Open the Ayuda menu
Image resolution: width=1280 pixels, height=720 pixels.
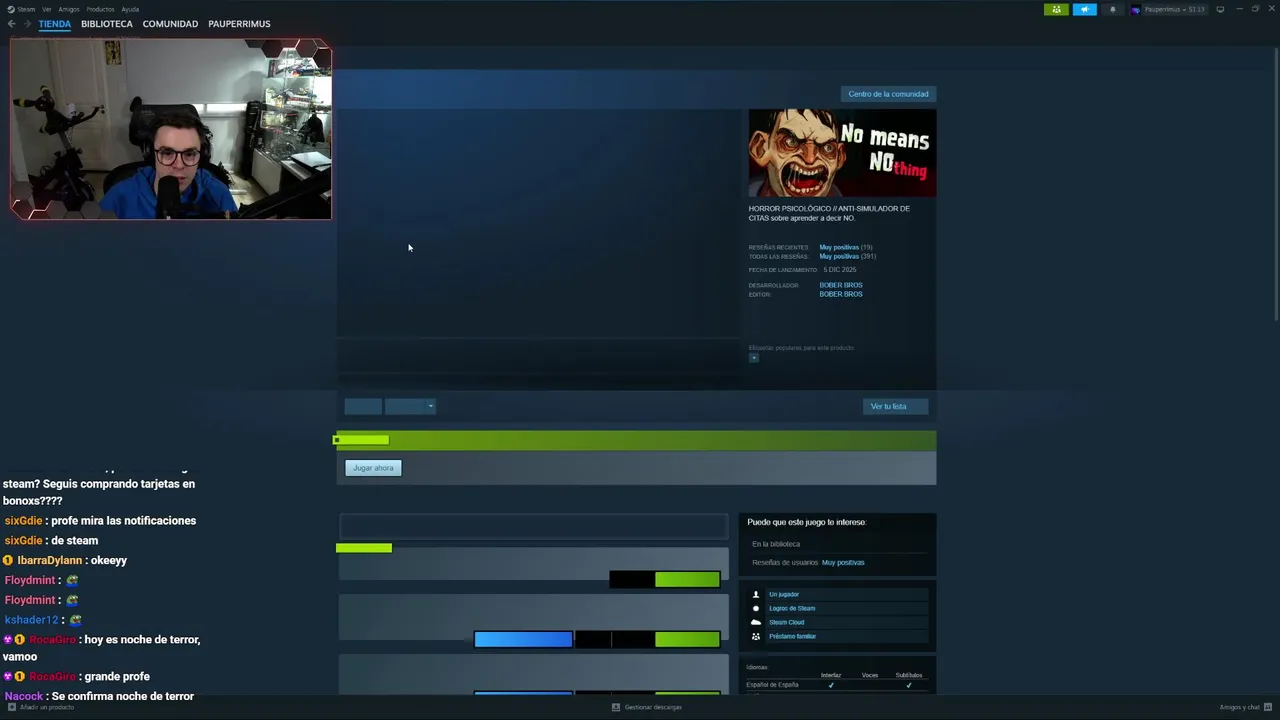pos(130,9)
